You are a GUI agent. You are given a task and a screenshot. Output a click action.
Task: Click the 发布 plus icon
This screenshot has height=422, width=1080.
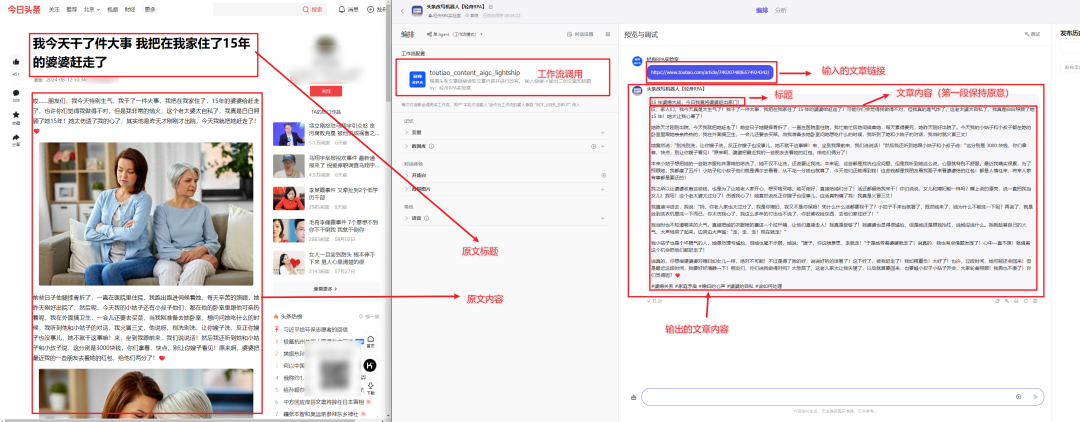point(371,10)
